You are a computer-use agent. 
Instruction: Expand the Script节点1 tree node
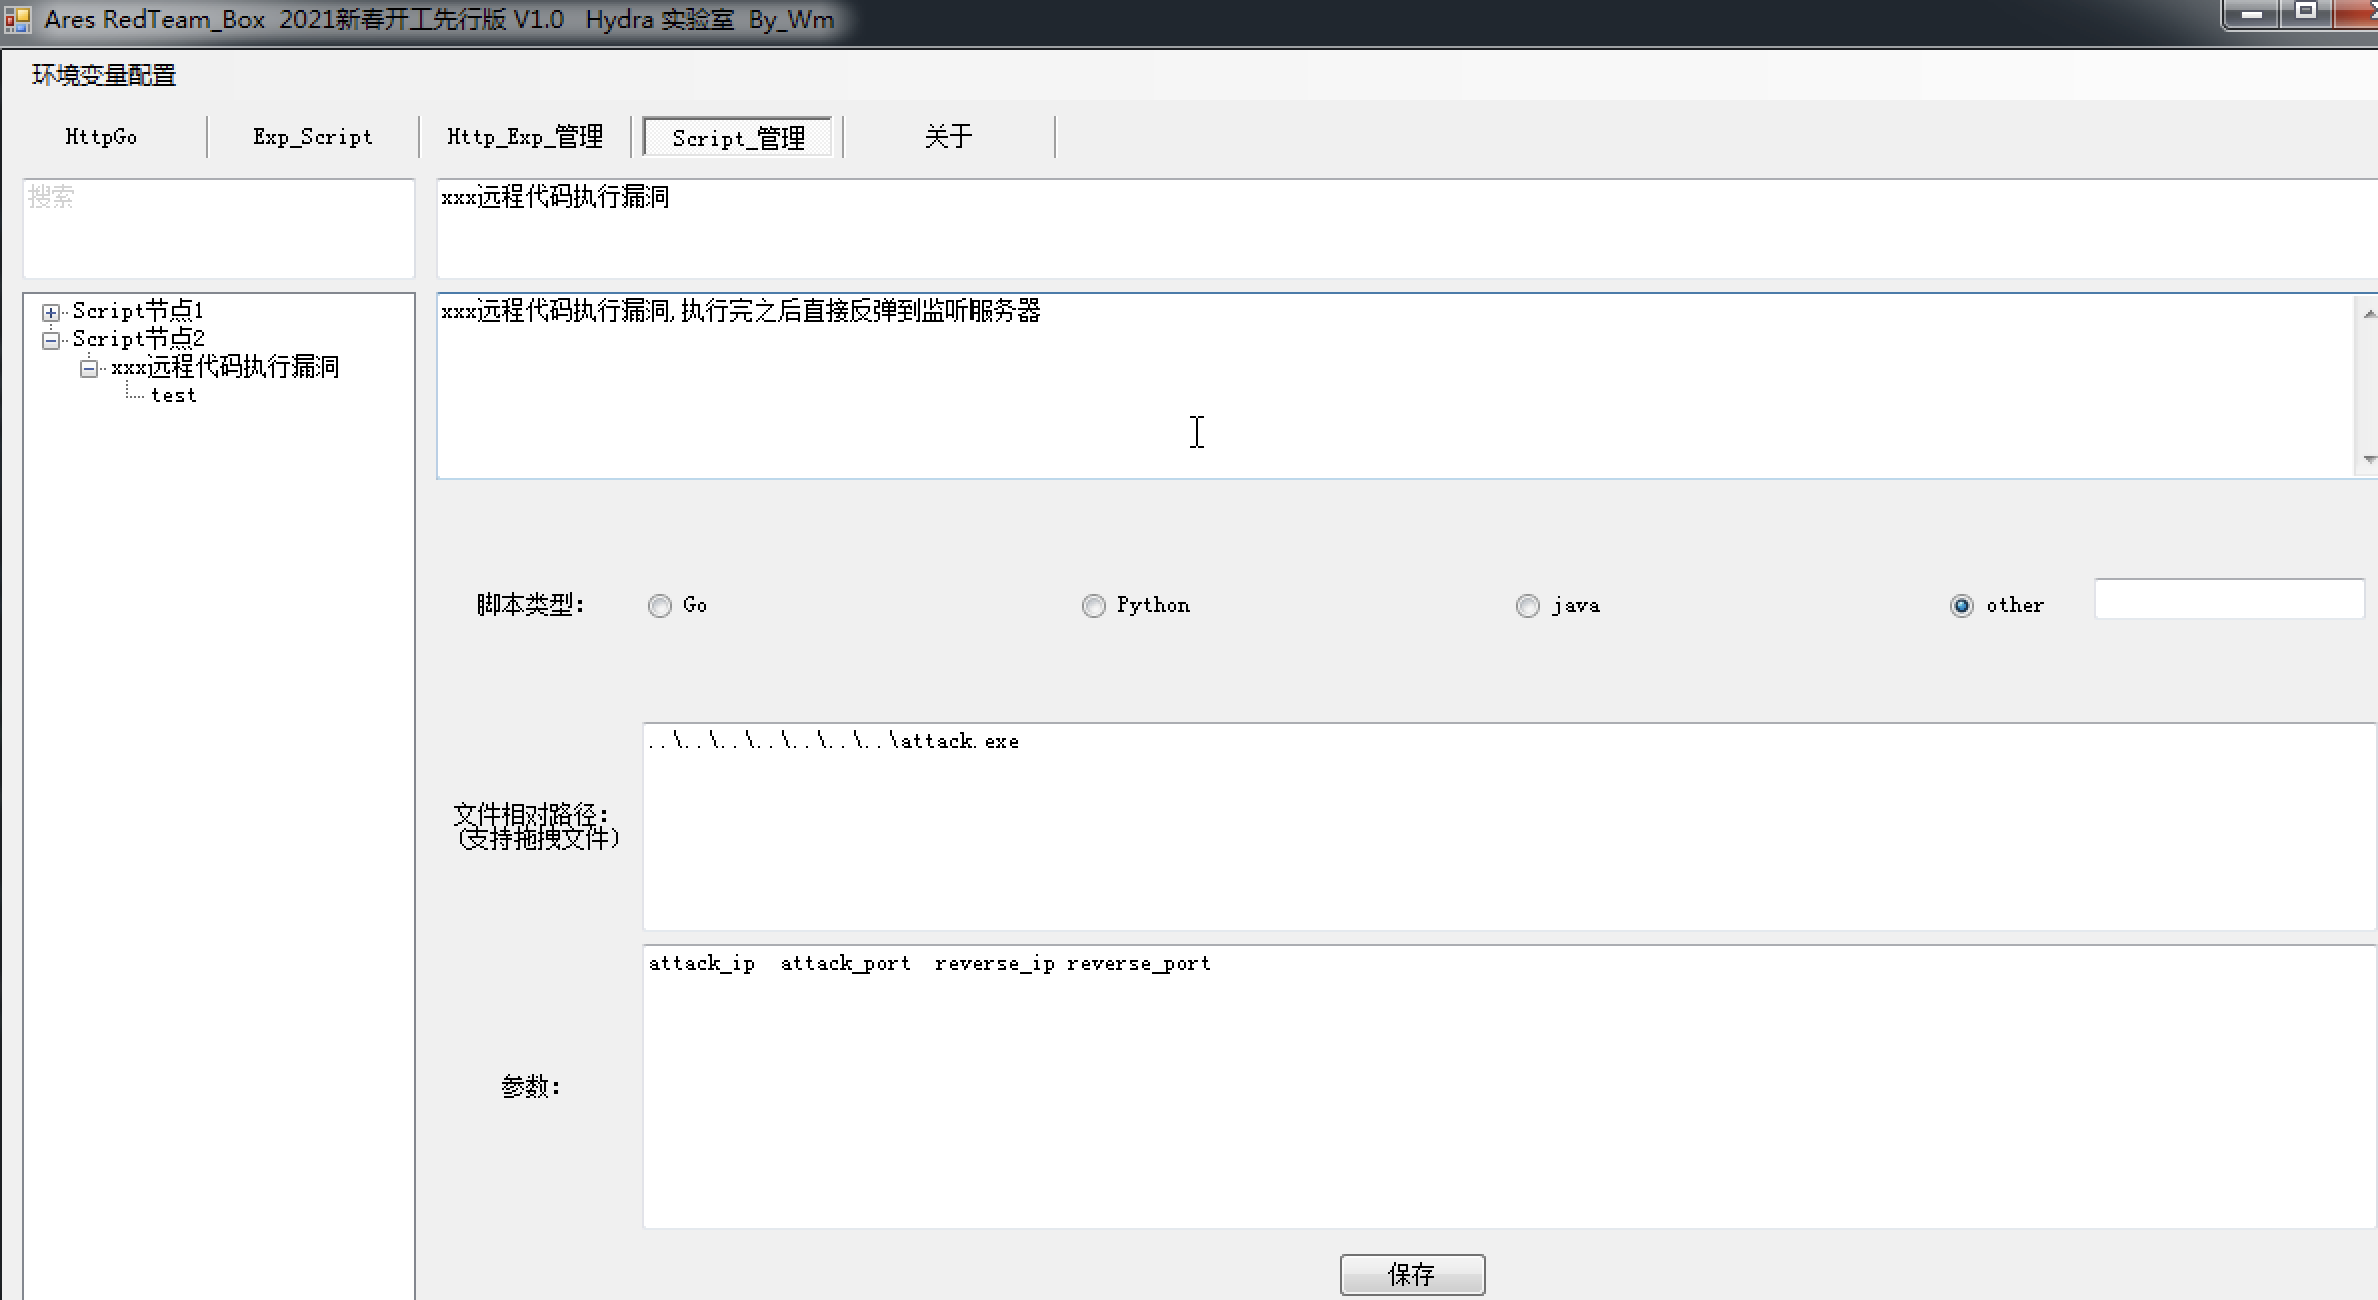pos(51,312)
